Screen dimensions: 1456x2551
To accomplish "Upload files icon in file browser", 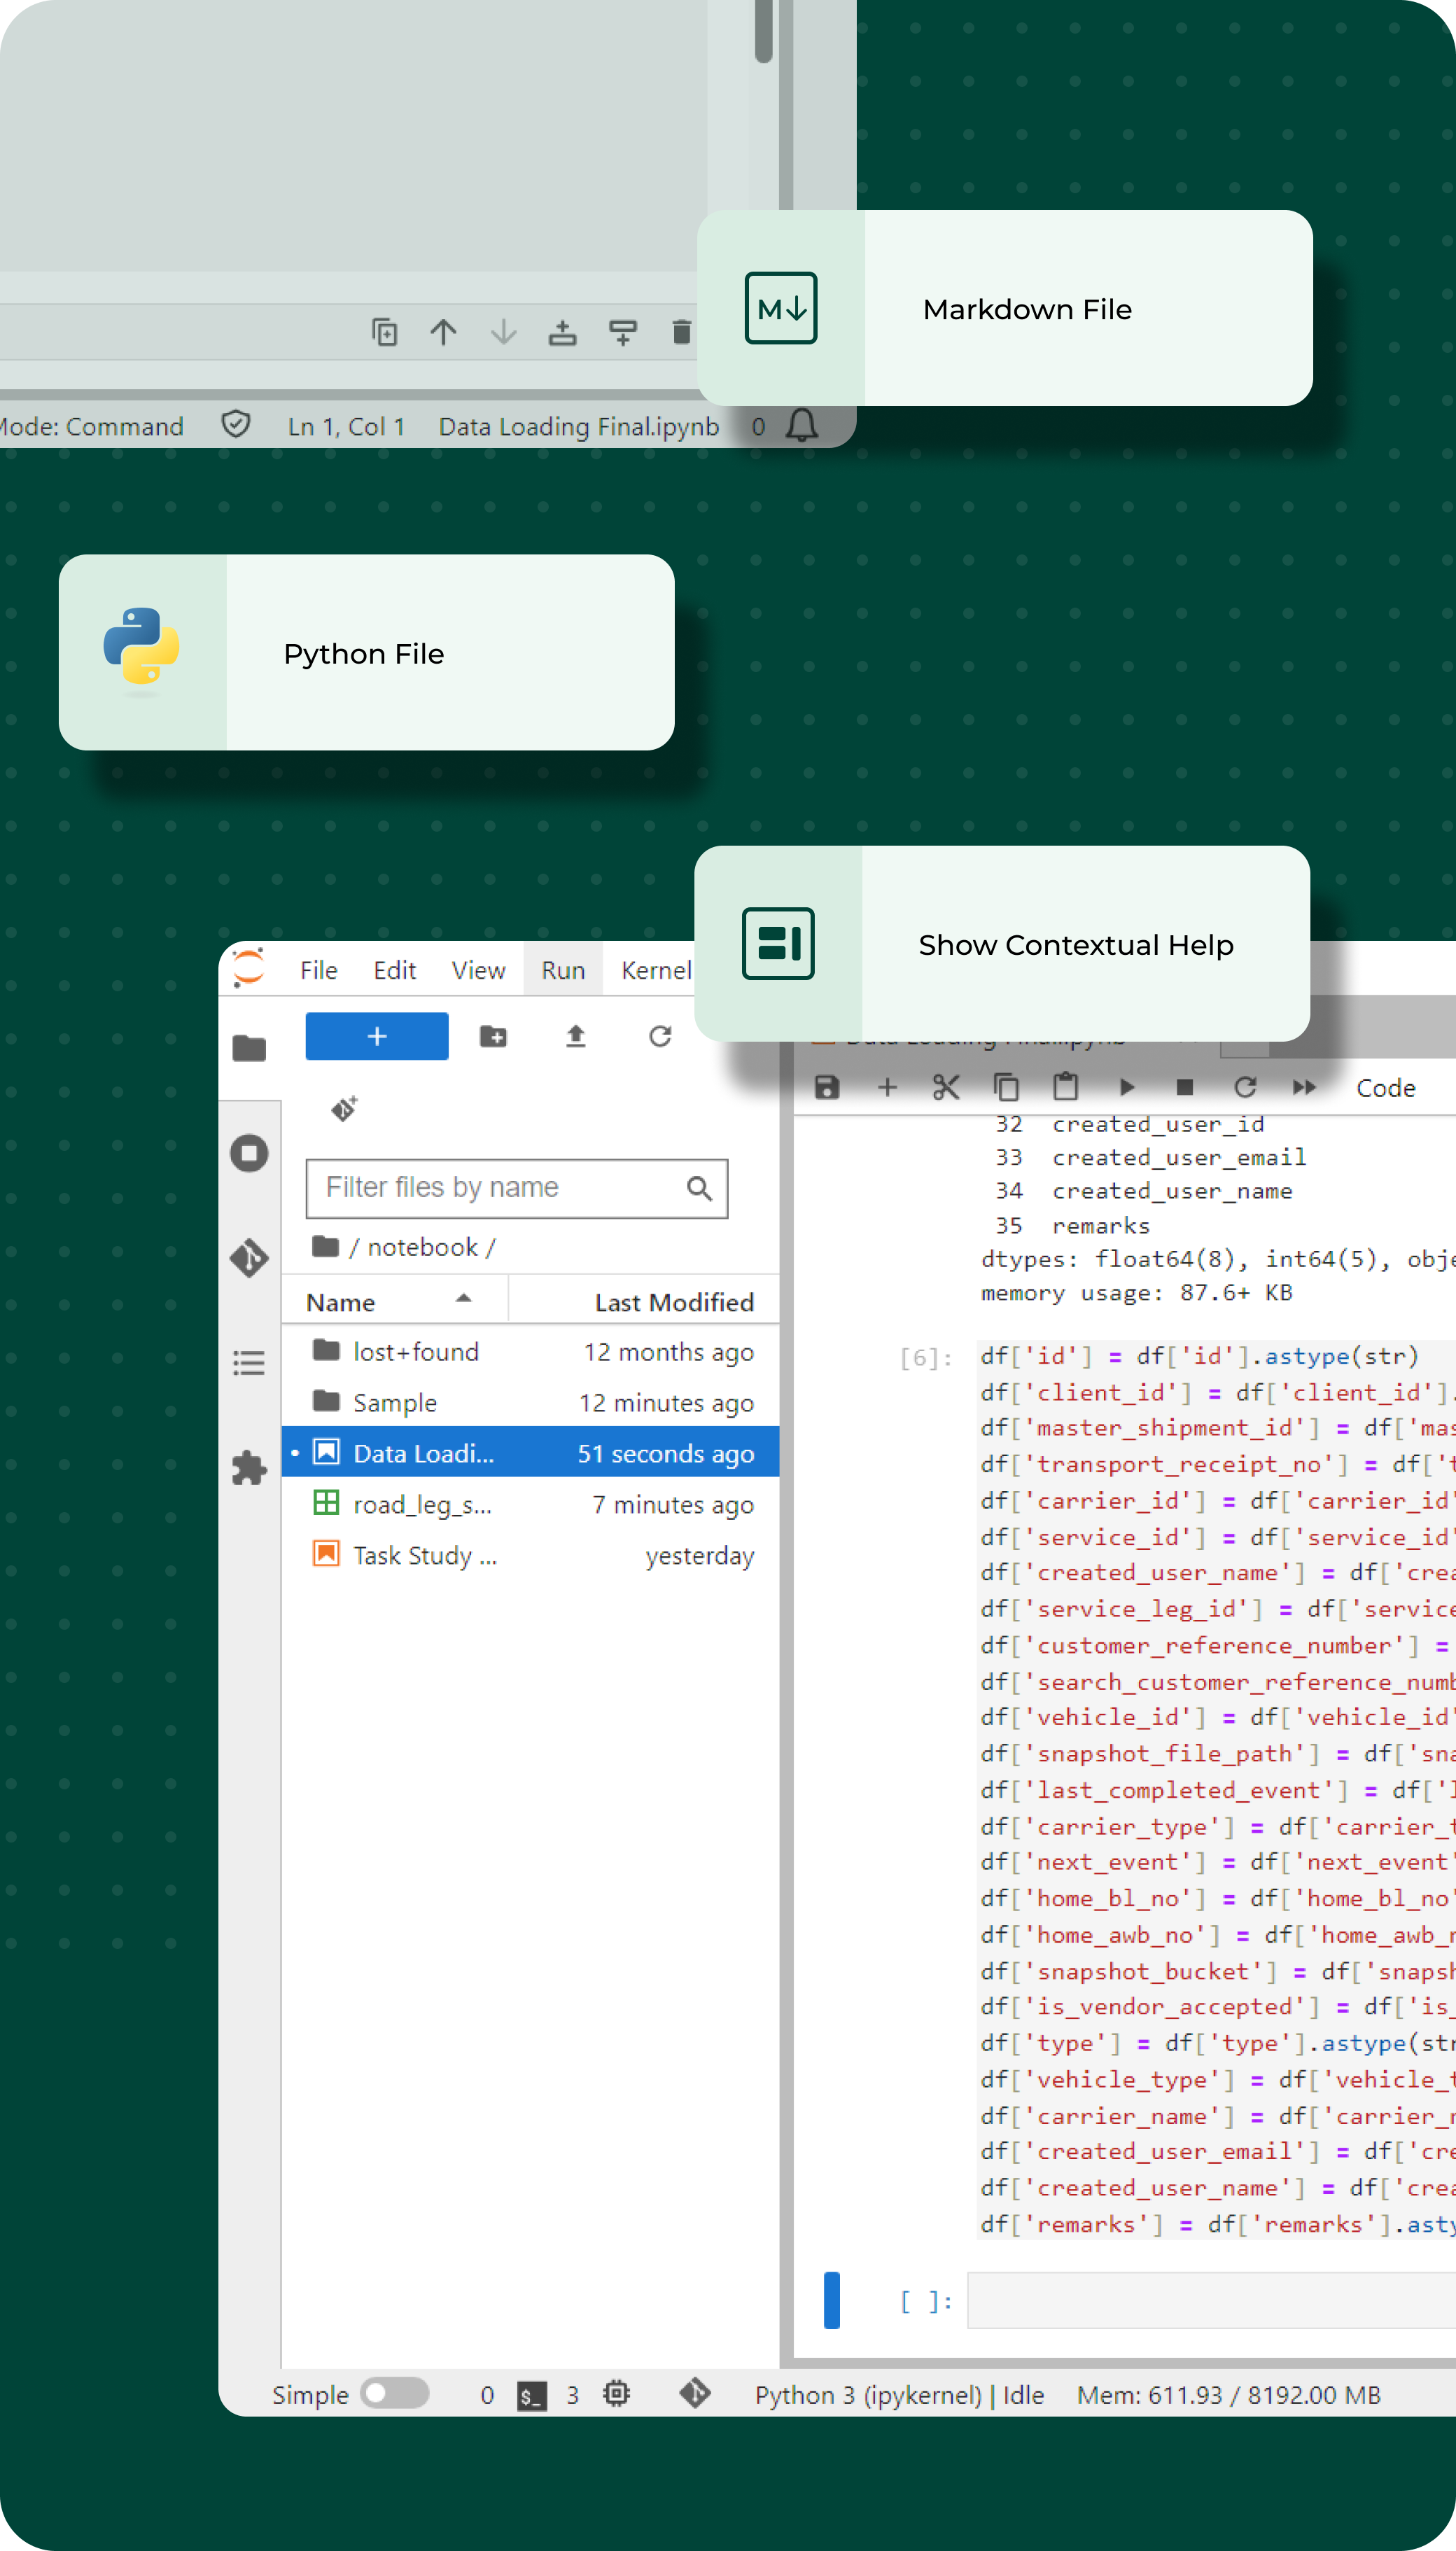I will [x=576, y=1036].
